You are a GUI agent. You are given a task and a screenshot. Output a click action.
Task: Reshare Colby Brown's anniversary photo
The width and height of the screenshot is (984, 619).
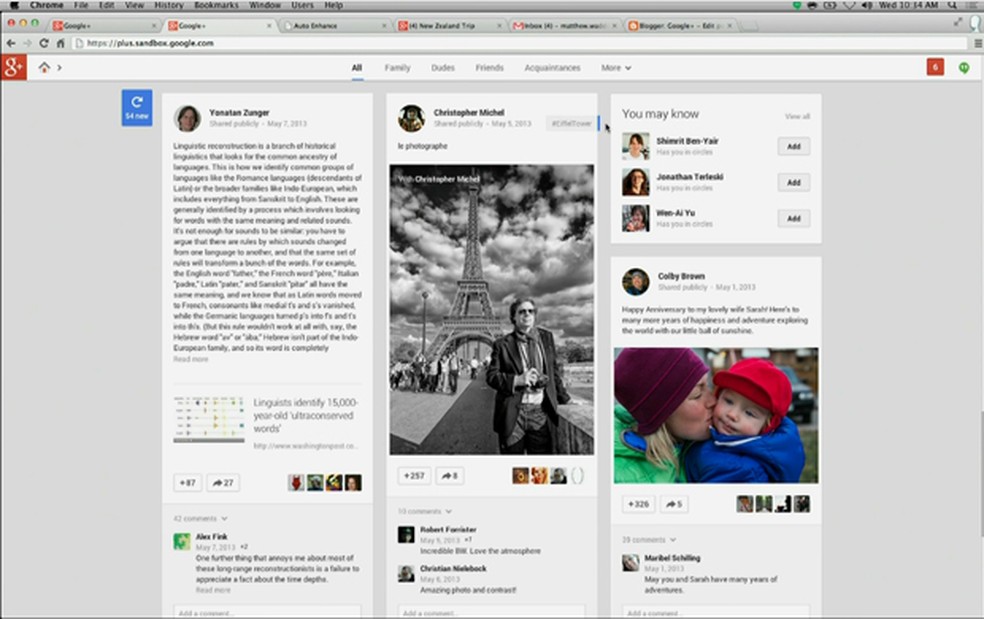pos(675,504)
